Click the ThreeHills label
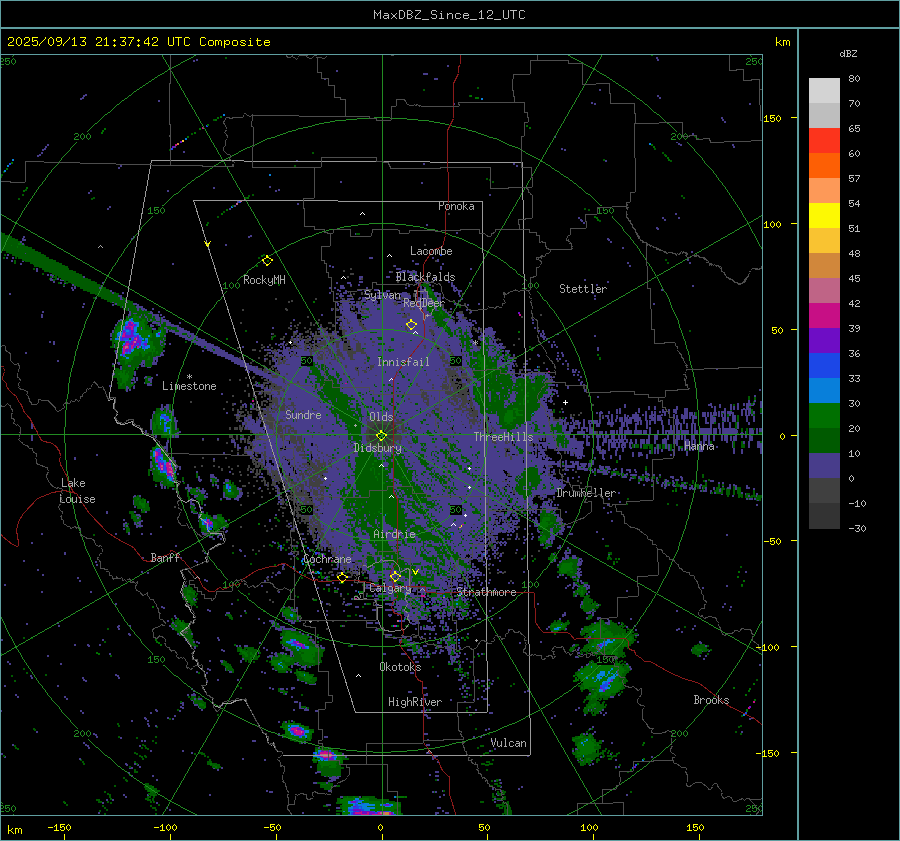Image resolution: width=900 pixels, height=841 pixels. click(x=503, y=437)
